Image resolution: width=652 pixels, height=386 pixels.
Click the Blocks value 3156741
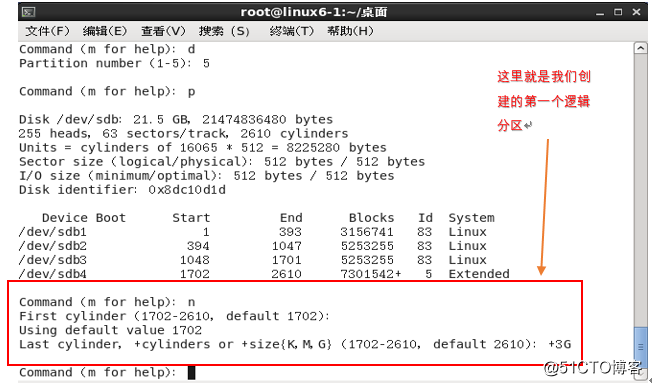coord(367,232)
